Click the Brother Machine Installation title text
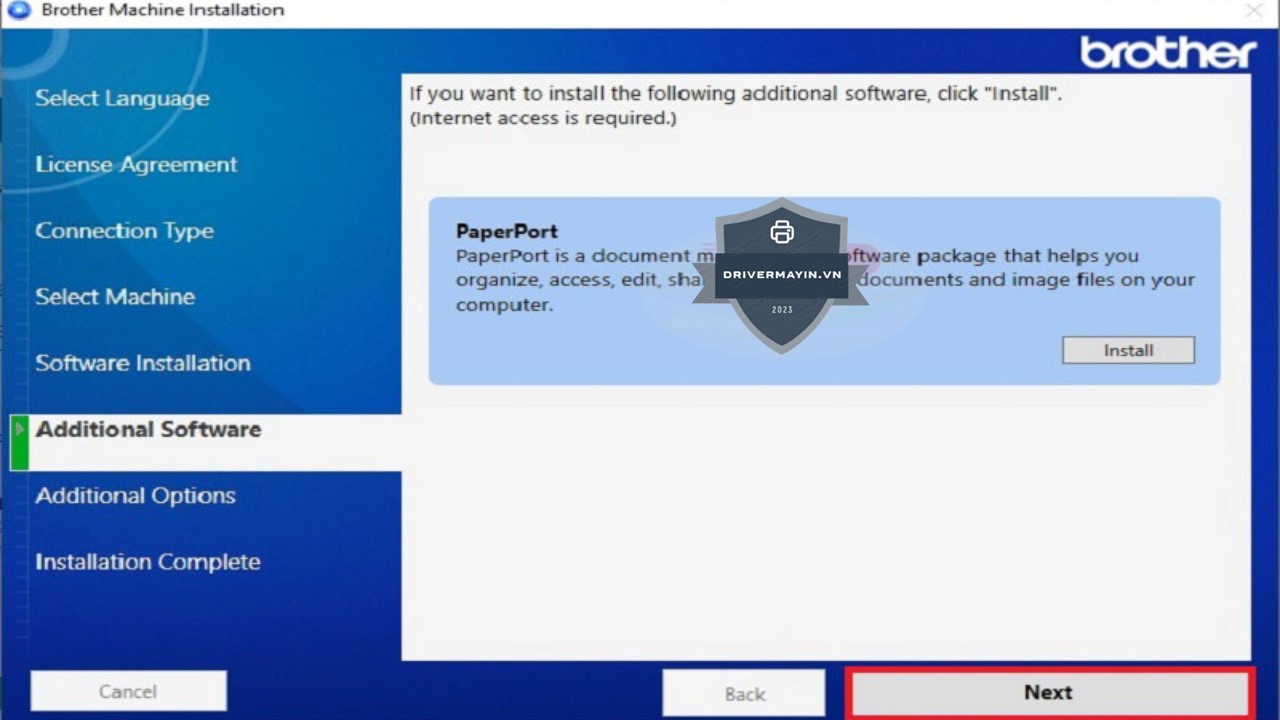Viewport: 1280px width, 720px height. tap(162, 10)
